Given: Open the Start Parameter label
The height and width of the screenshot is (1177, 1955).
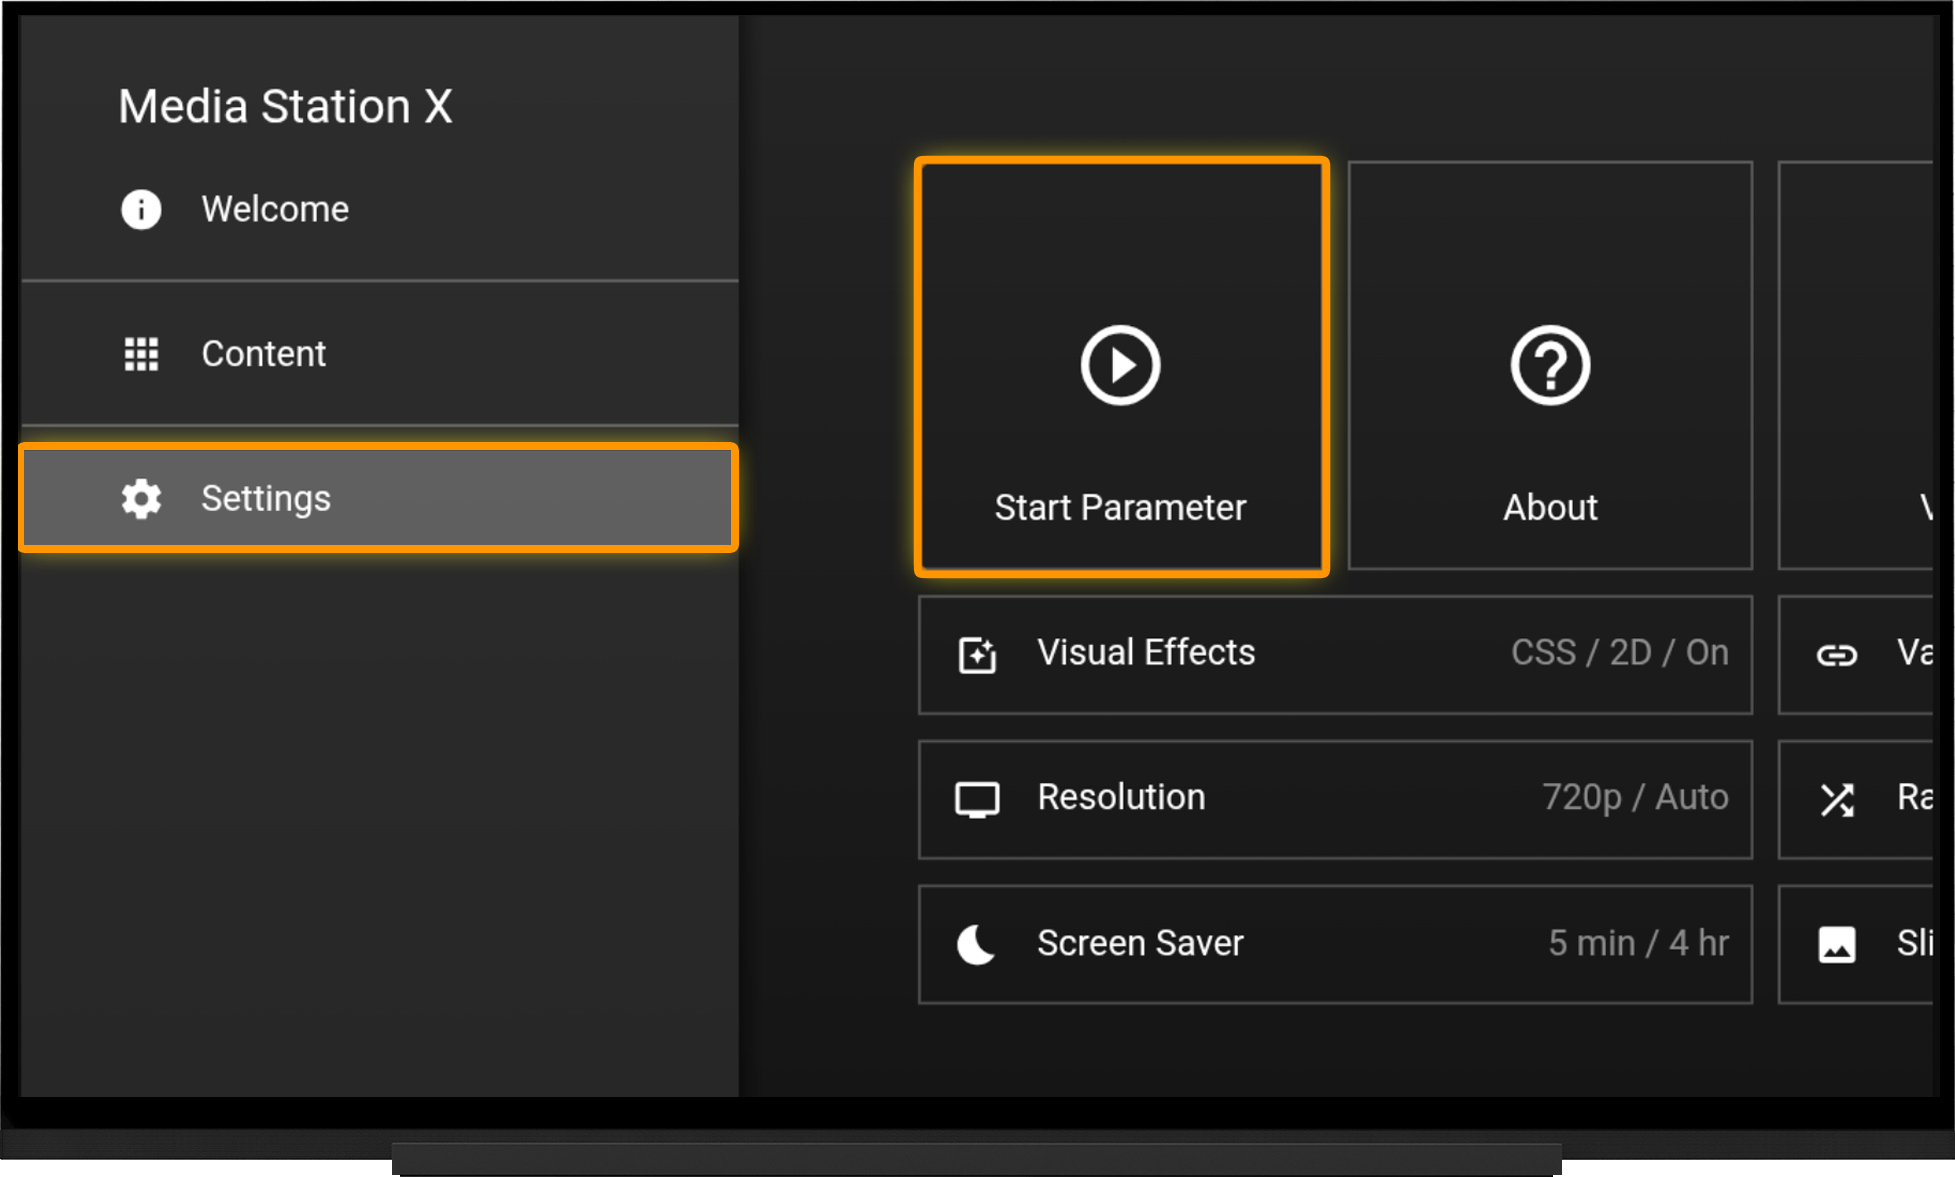Looking at the screenshot, I should (1120, 508).
